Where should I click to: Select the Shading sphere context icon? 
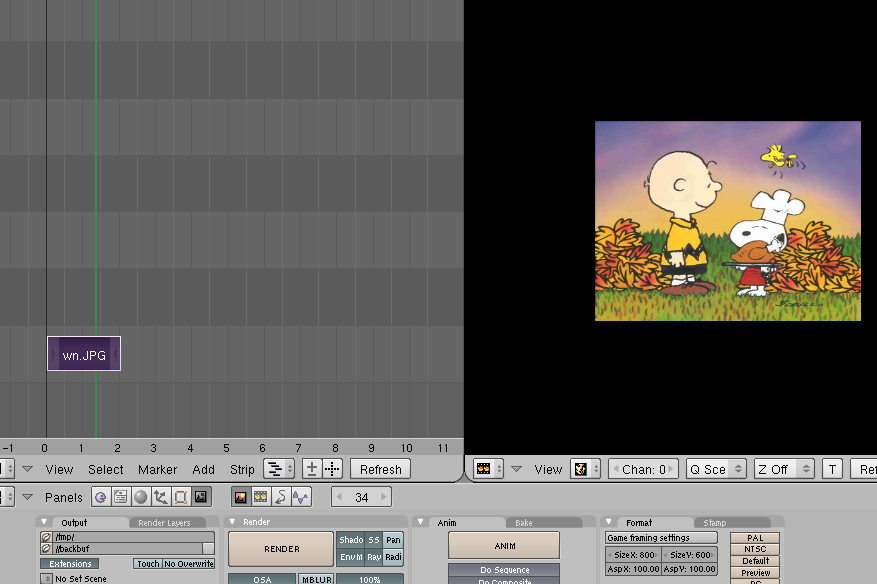click(x=140, y=497)
